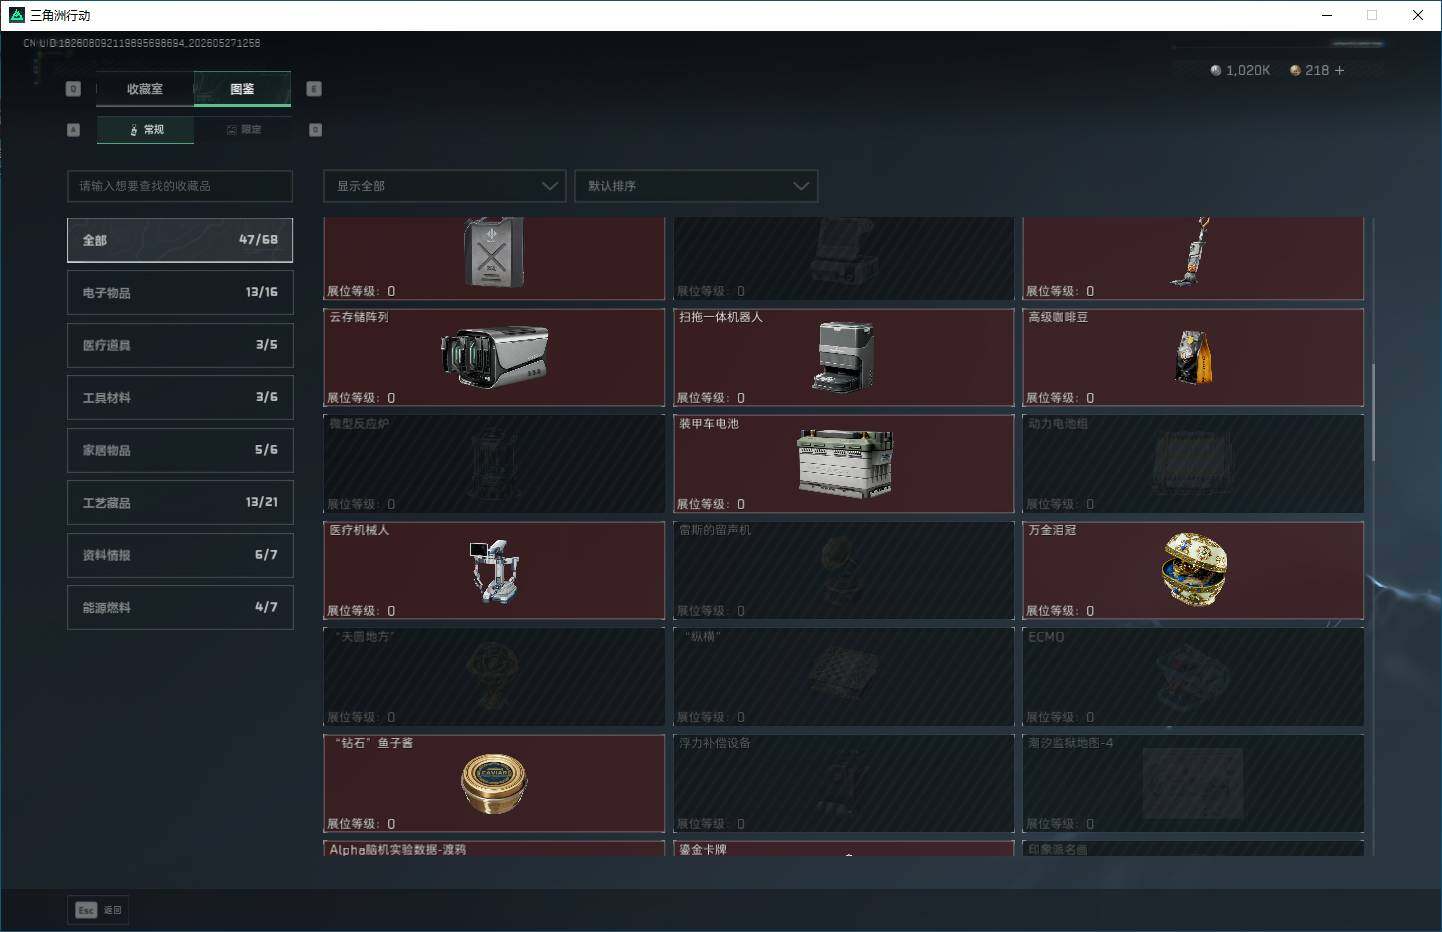Switch to the 收藏室 tab

tap(145, 89)
